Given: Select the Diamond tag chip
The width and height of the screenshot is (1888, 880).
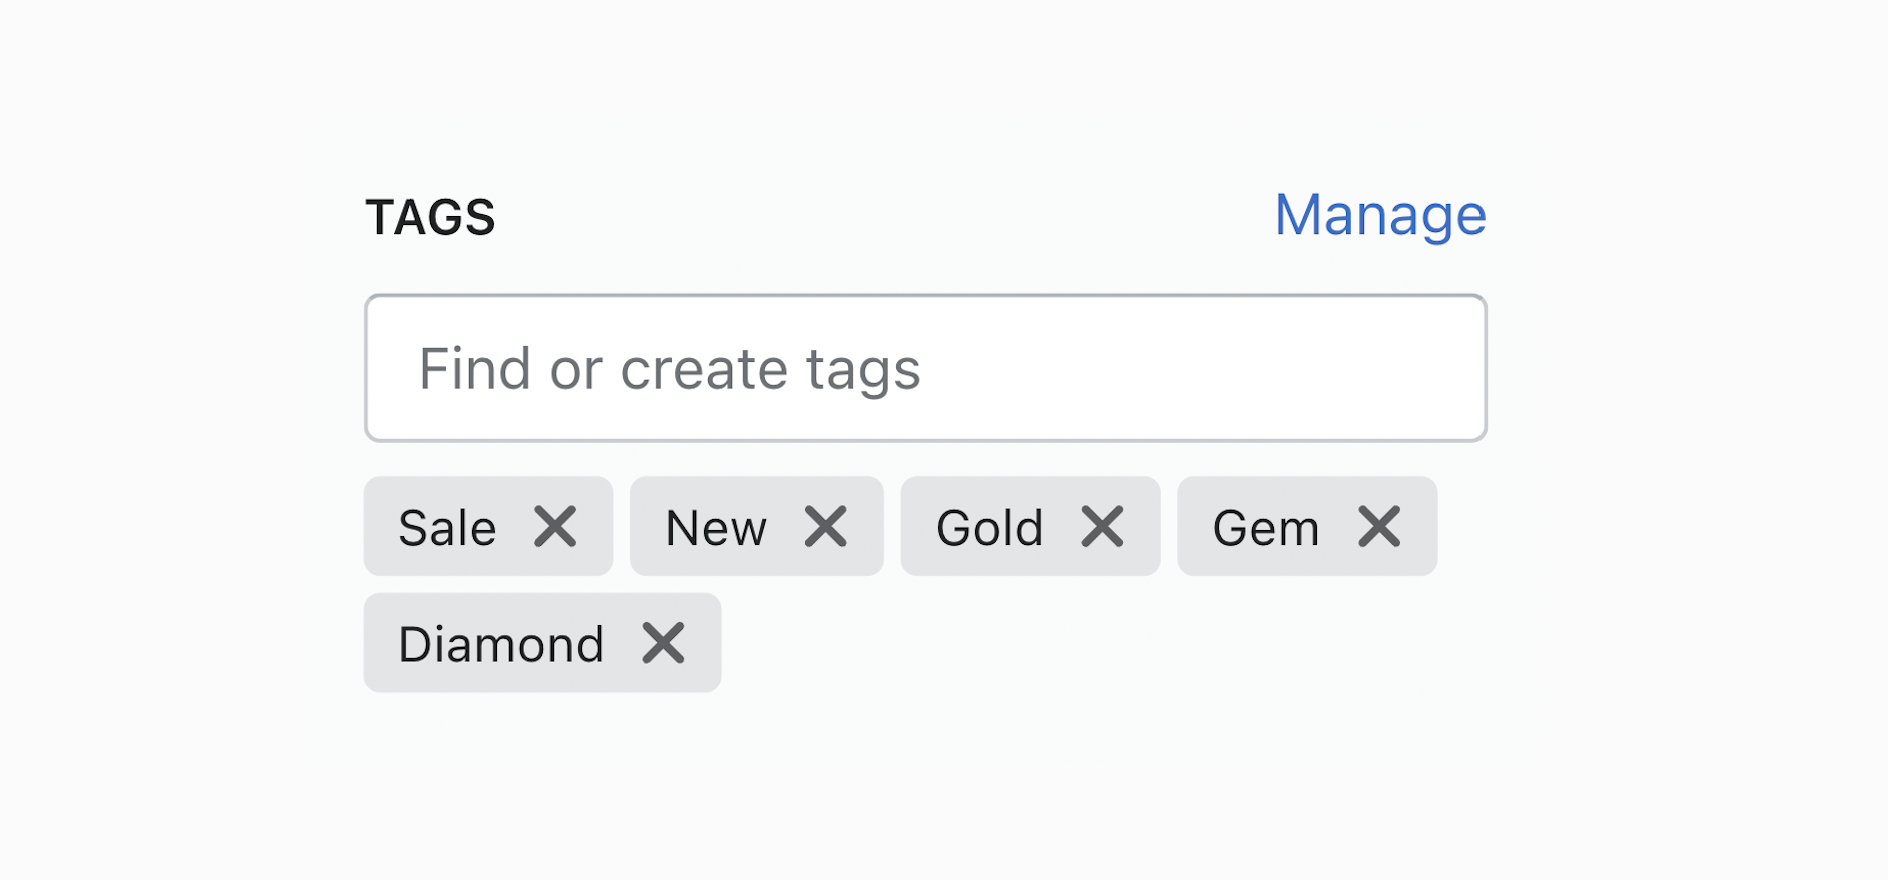Looking at the screenshot, I should pos(501,643).
